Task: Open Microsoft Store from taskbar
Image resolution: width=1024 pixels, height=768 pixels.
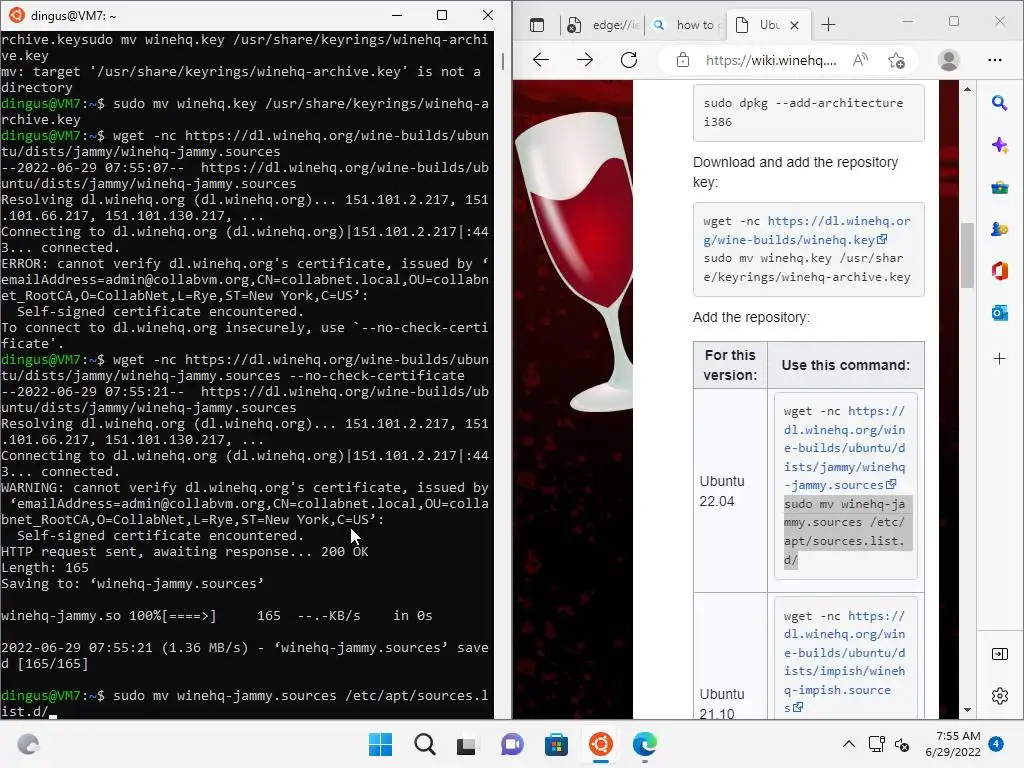Action: (556, 744)
